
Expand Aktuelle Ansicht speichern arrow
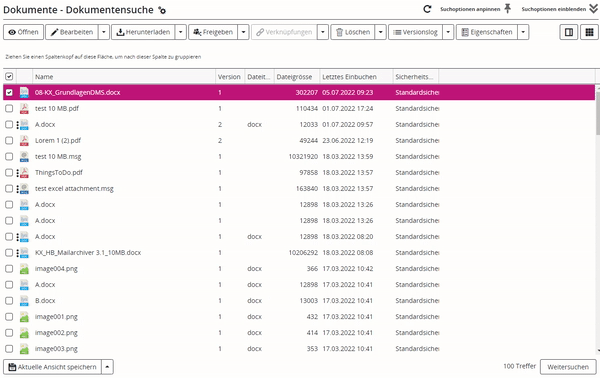pyautogui.click(x=108, y=367)
